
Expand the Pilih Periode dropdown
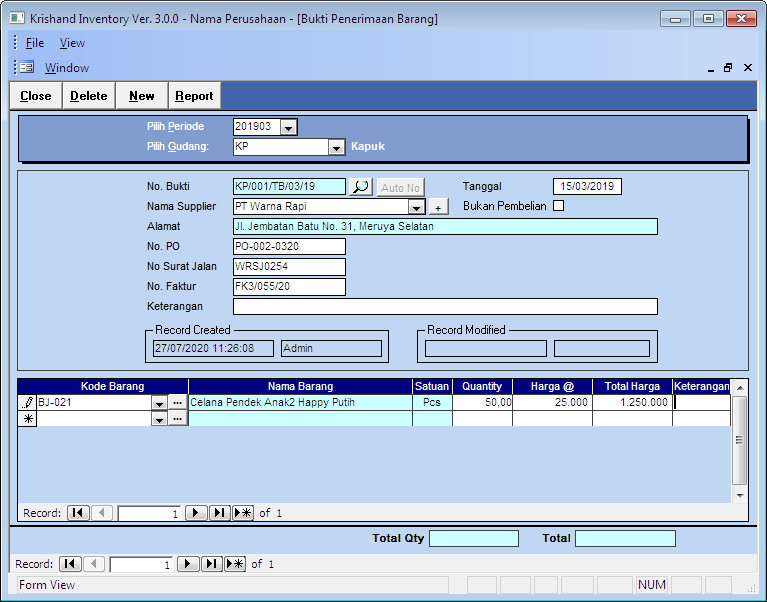click(x=288, y=128)
